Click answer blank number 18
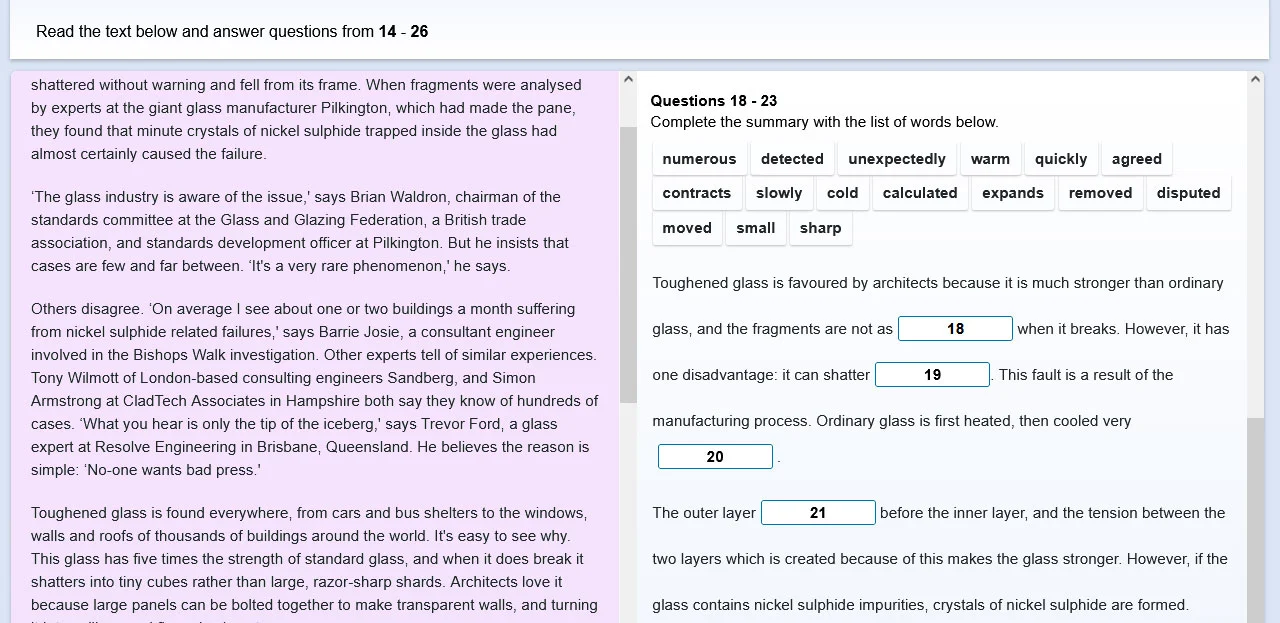The height and width of the screenshot is (623, 1280). click(x=955, y=329)
